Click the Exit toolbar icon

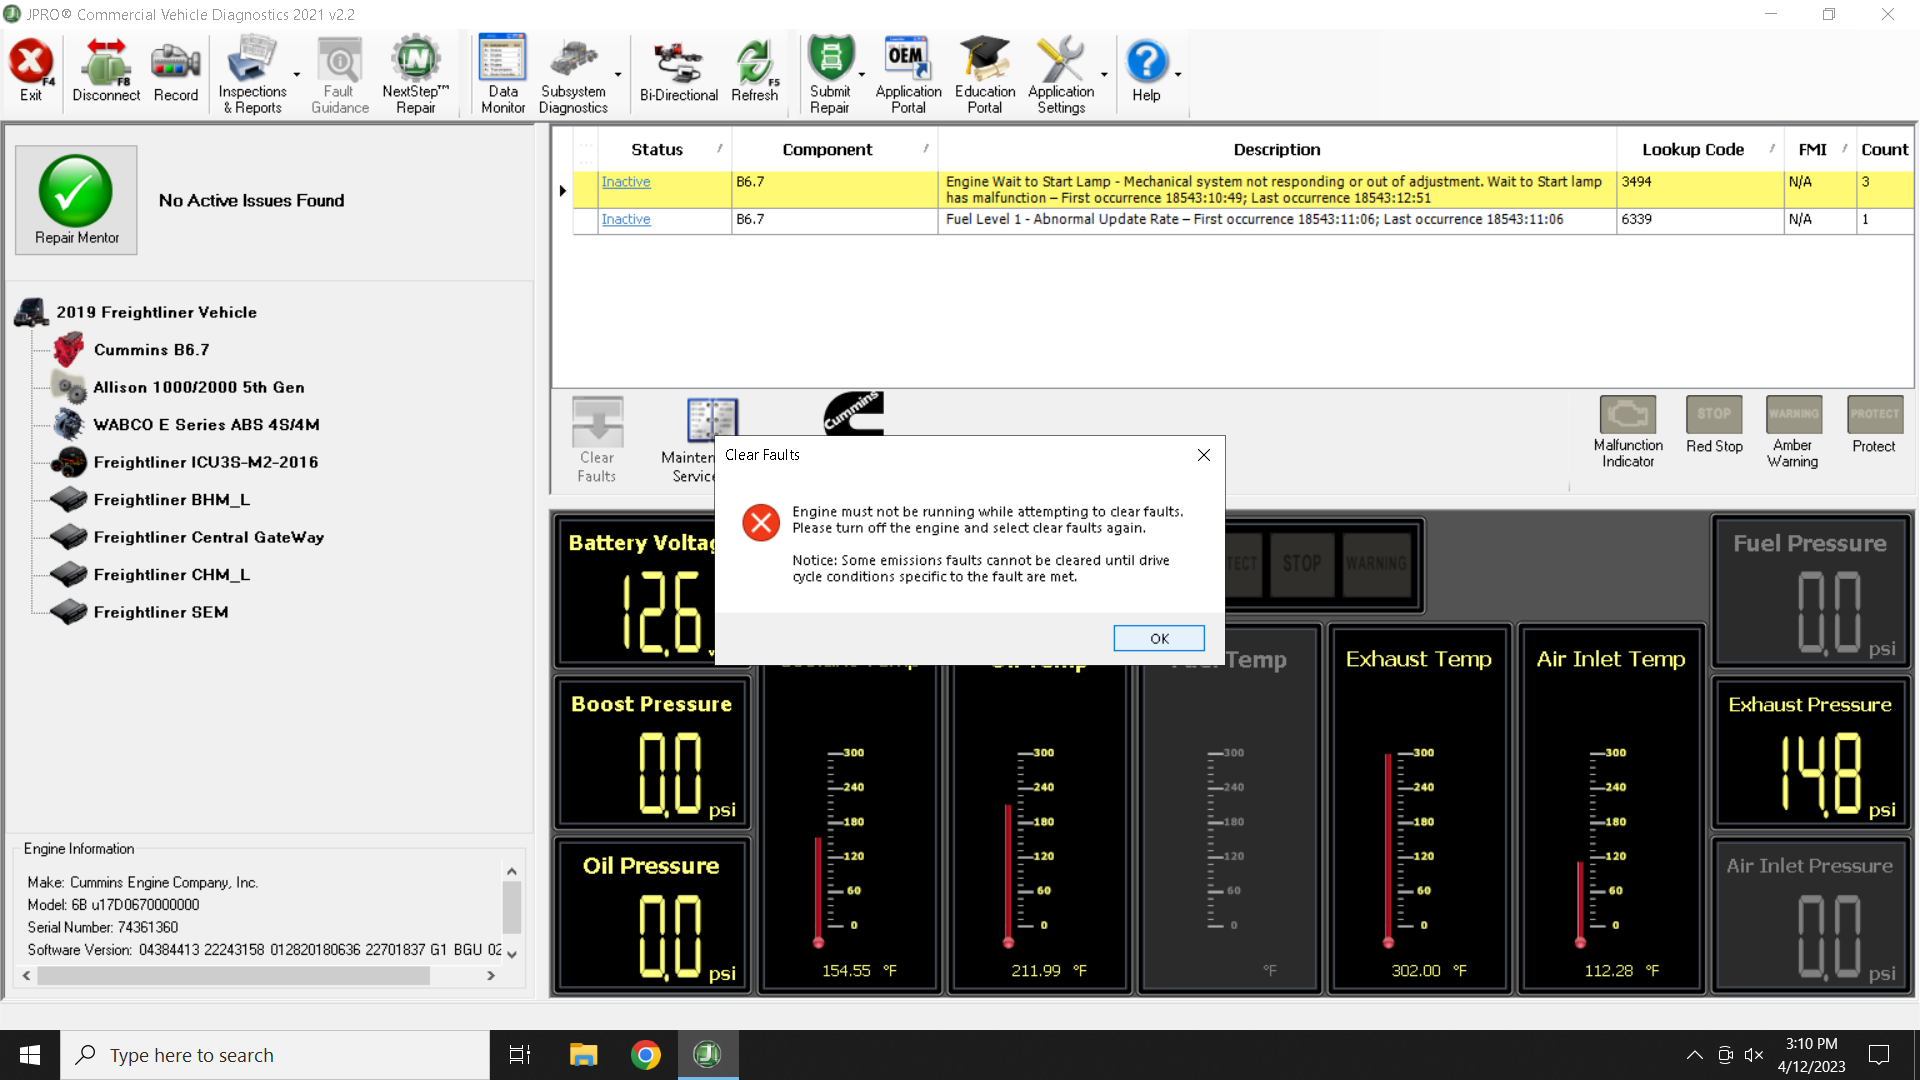pos(31,71)
